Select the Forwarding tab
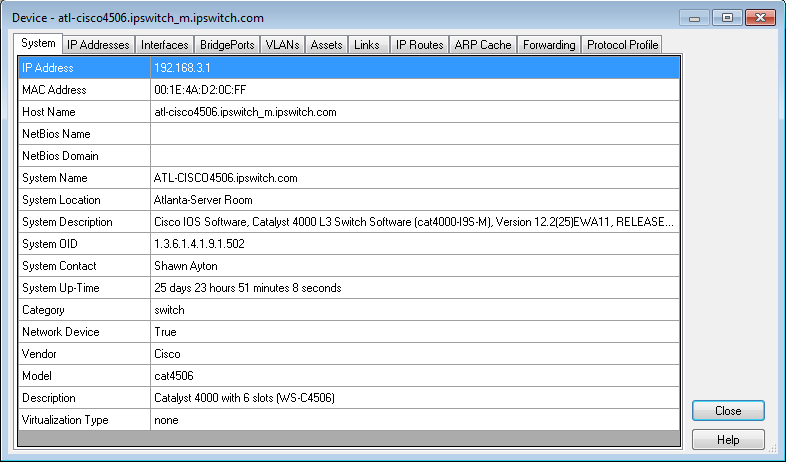Screen dimensions: 786x462 (x=549, y=45)
